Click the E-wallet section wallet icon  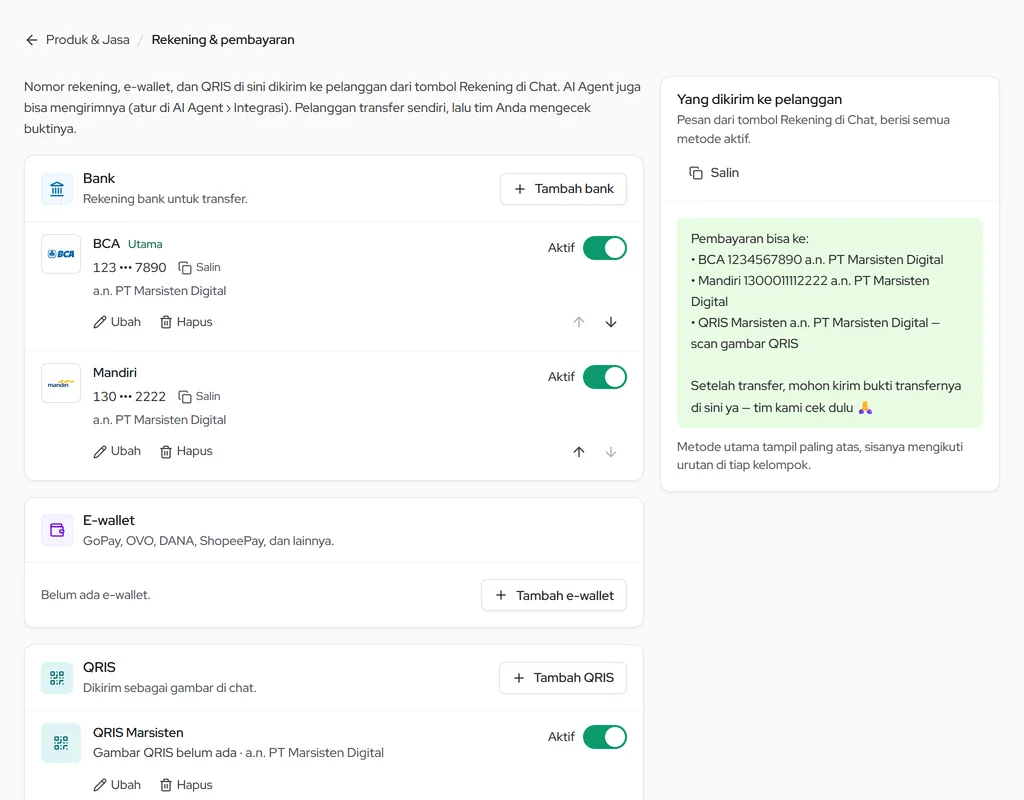click(x=57, y=530)
